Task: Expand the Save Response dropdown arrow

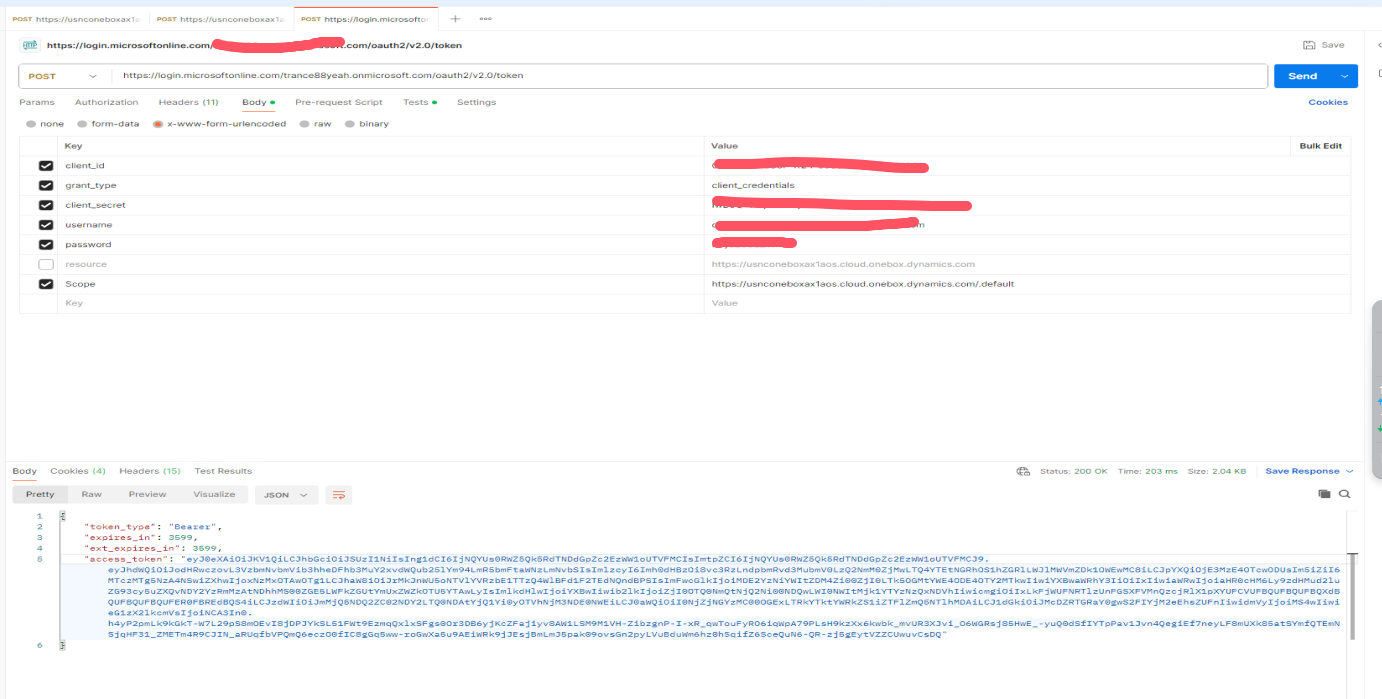Action: pos(1350,471)
